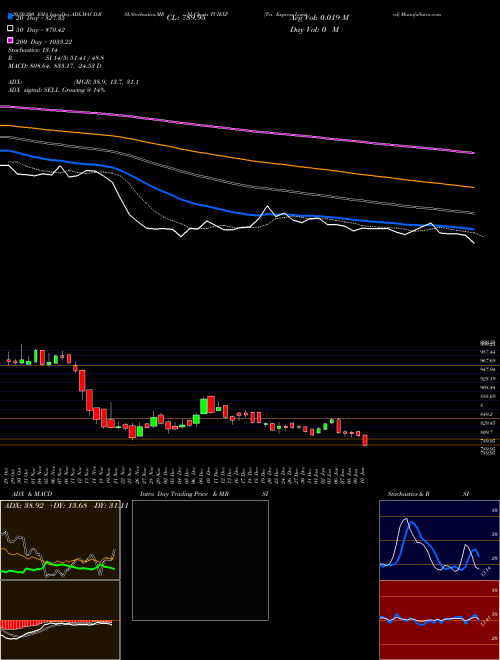Click the '(MGR) 38.9, 13.7, 31.1' values

tap(106, 82)
